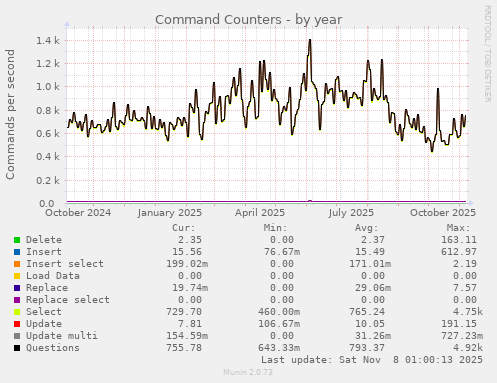Click the red Update legend swatch
The height and width of the screenshot is (383, 497).
(x=17, y=324)
